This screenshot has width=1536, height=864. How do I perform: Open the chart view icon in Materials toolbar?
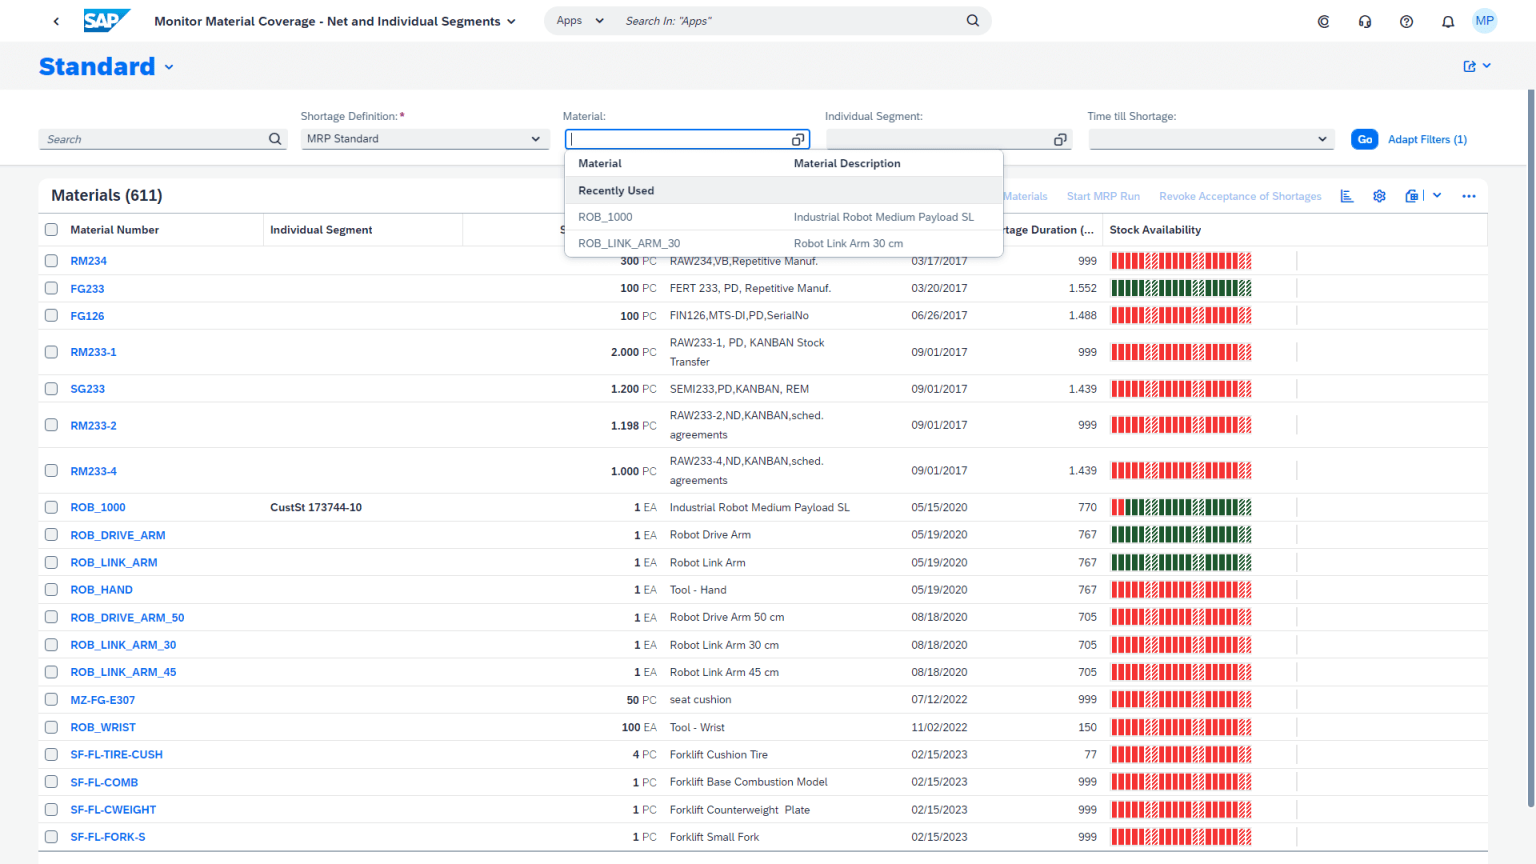point(1346,196)
